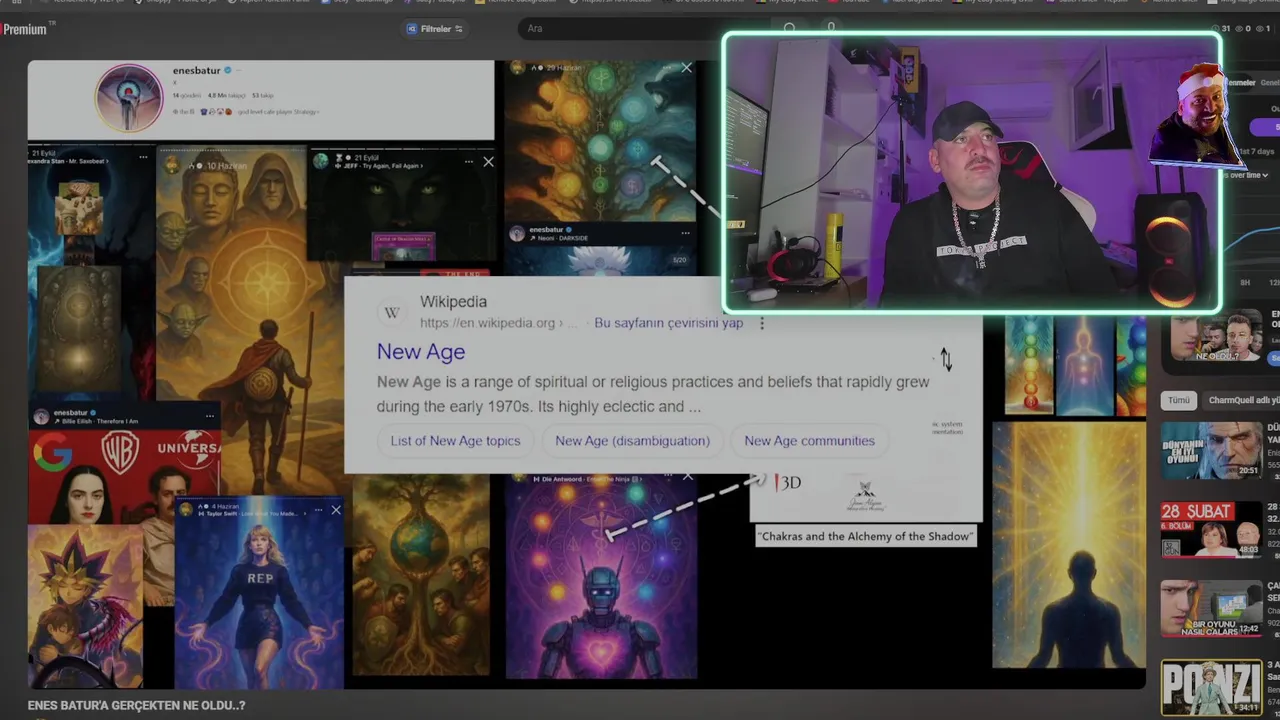Click the glowing silhouette artwork image
This screenshot has width=1280, height=720.
click(x=1069, y=545)
